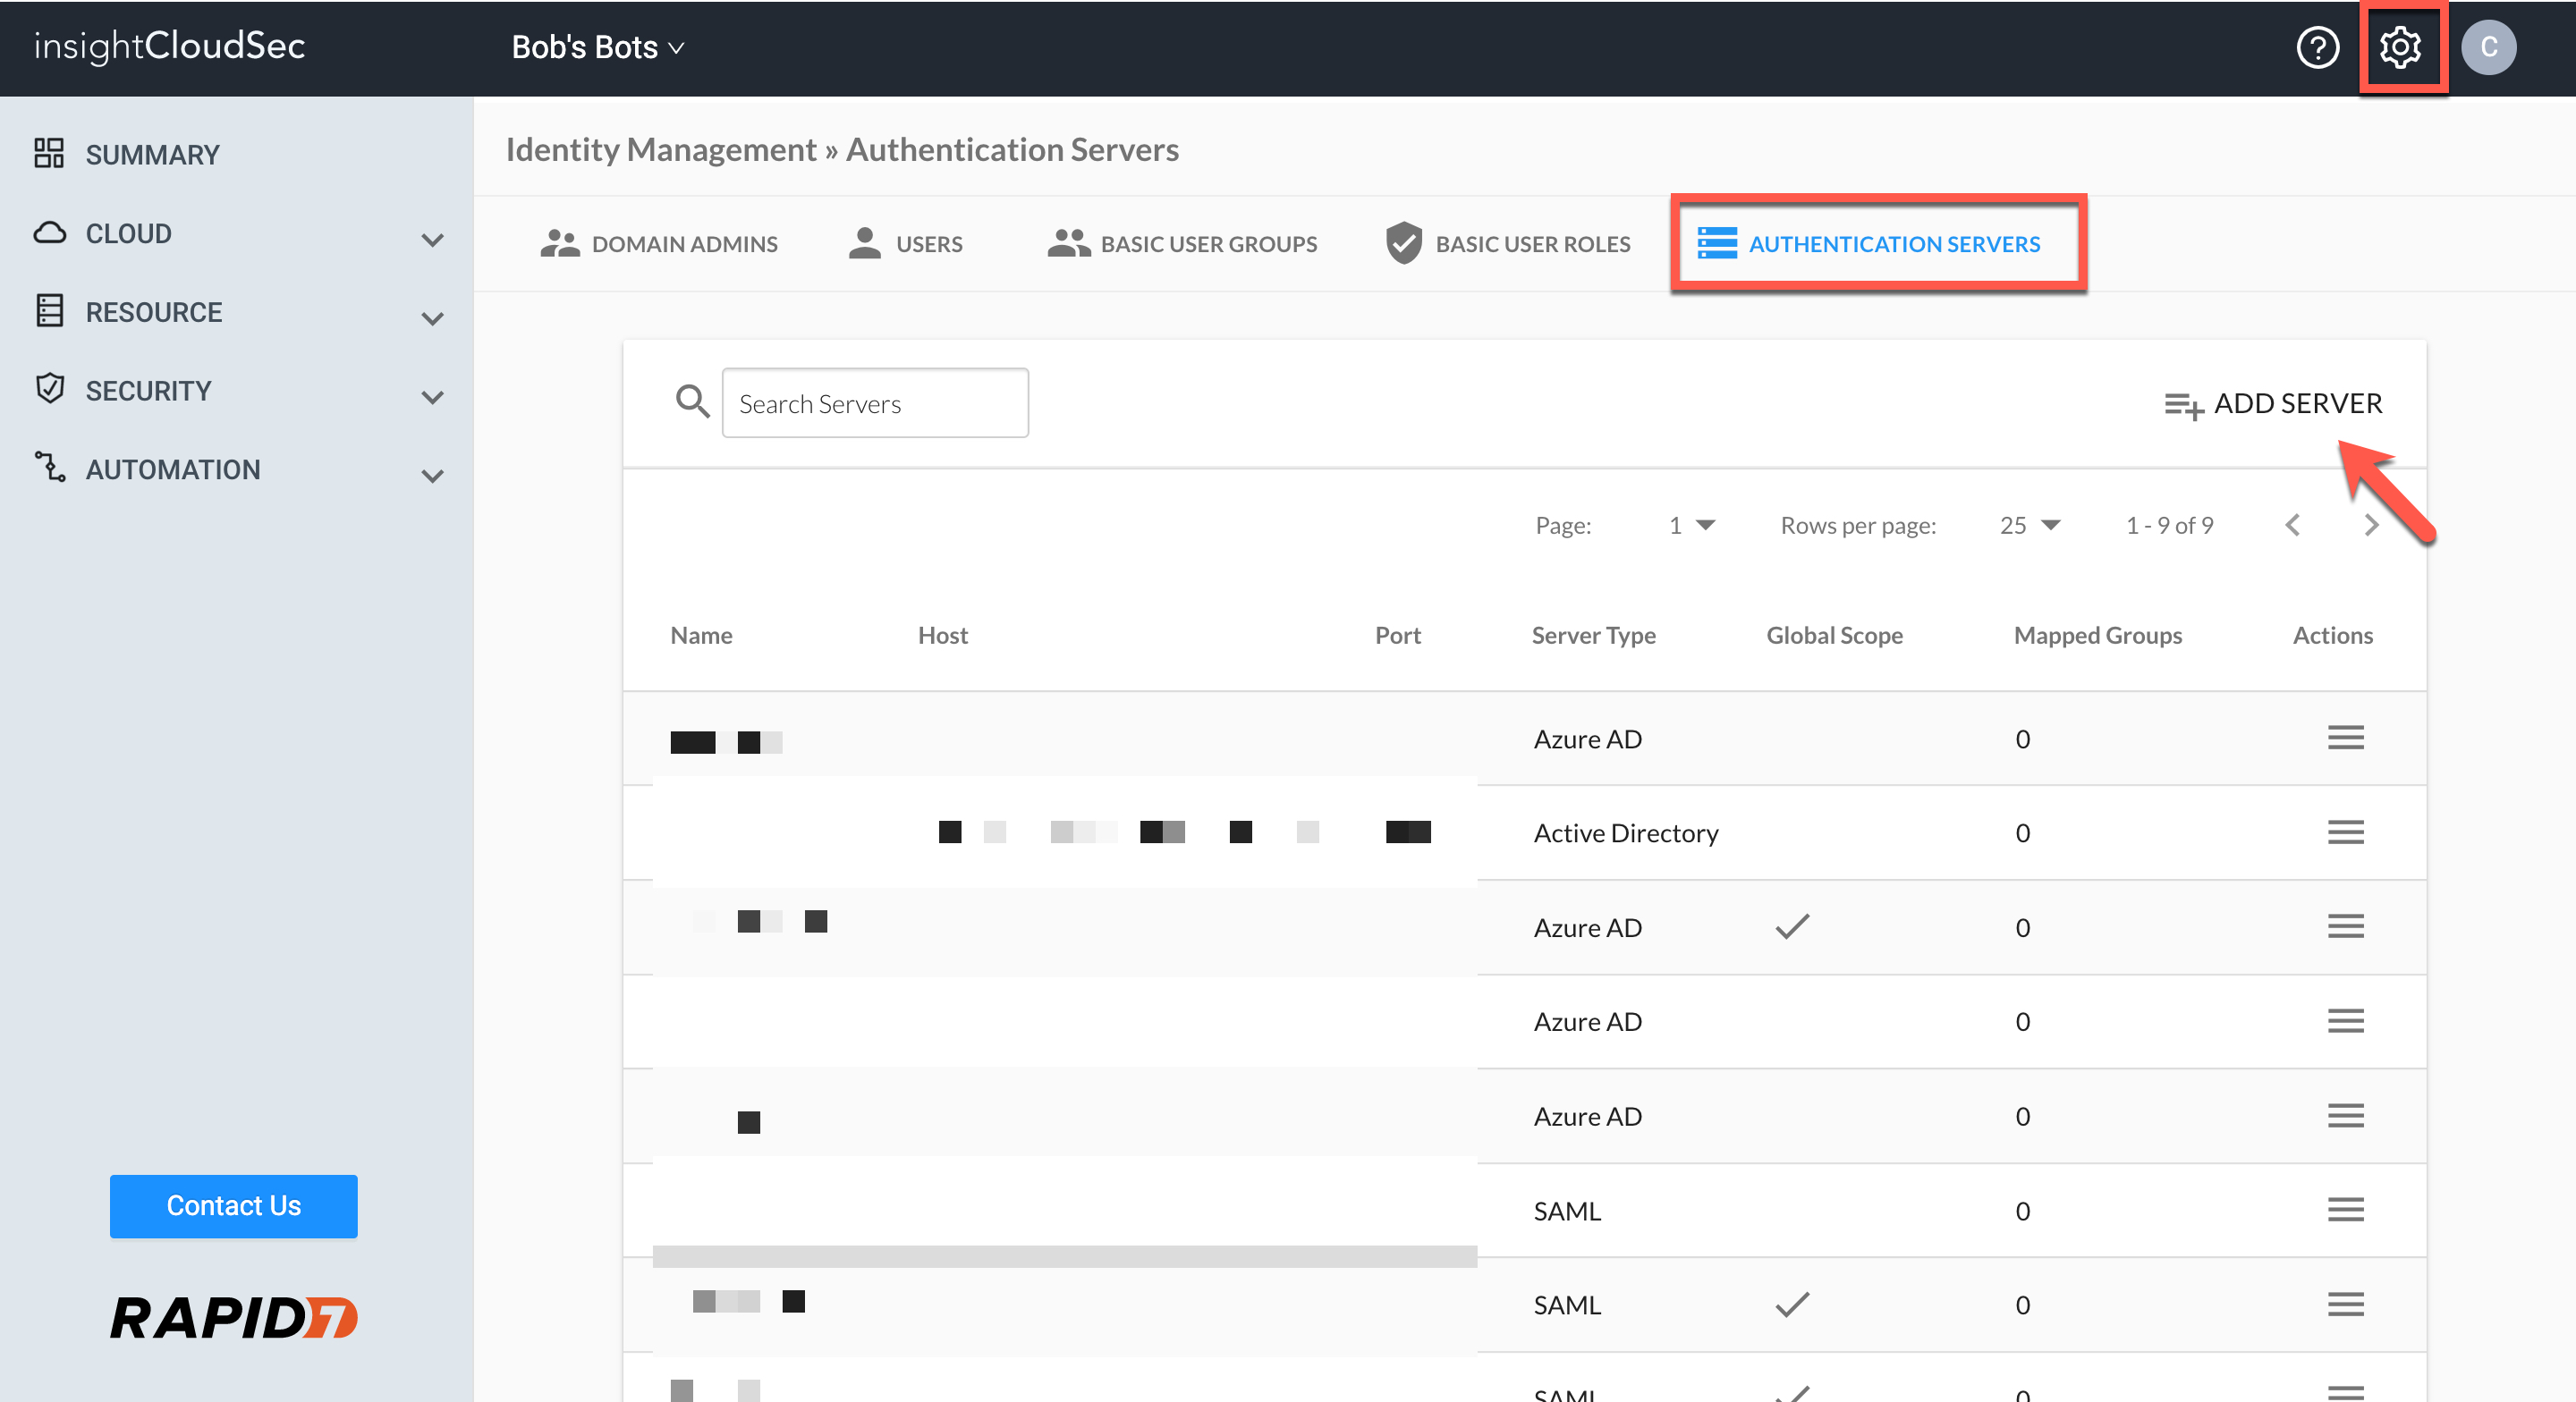
Task: Click the Summary dashboard sidebar item
Action: (152, 155)
